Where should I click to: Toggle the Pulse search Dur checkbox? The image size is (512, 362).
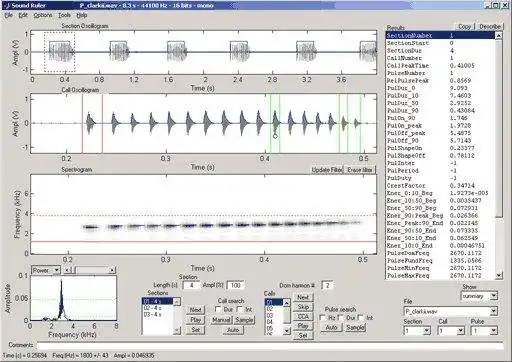341,318
